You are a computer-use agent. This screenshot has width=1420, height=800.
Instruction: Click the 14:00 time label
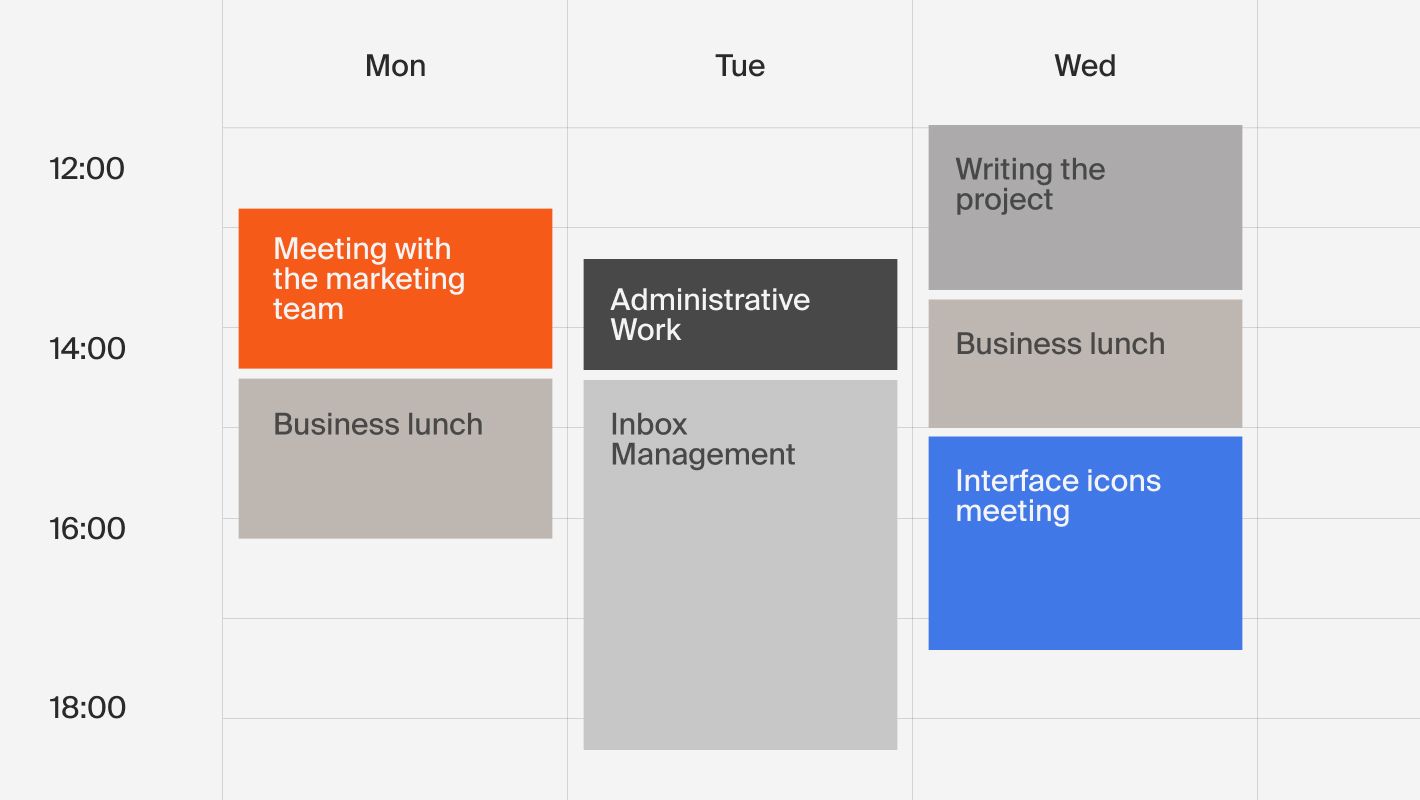pyautogui.click(x=87, y=348)
